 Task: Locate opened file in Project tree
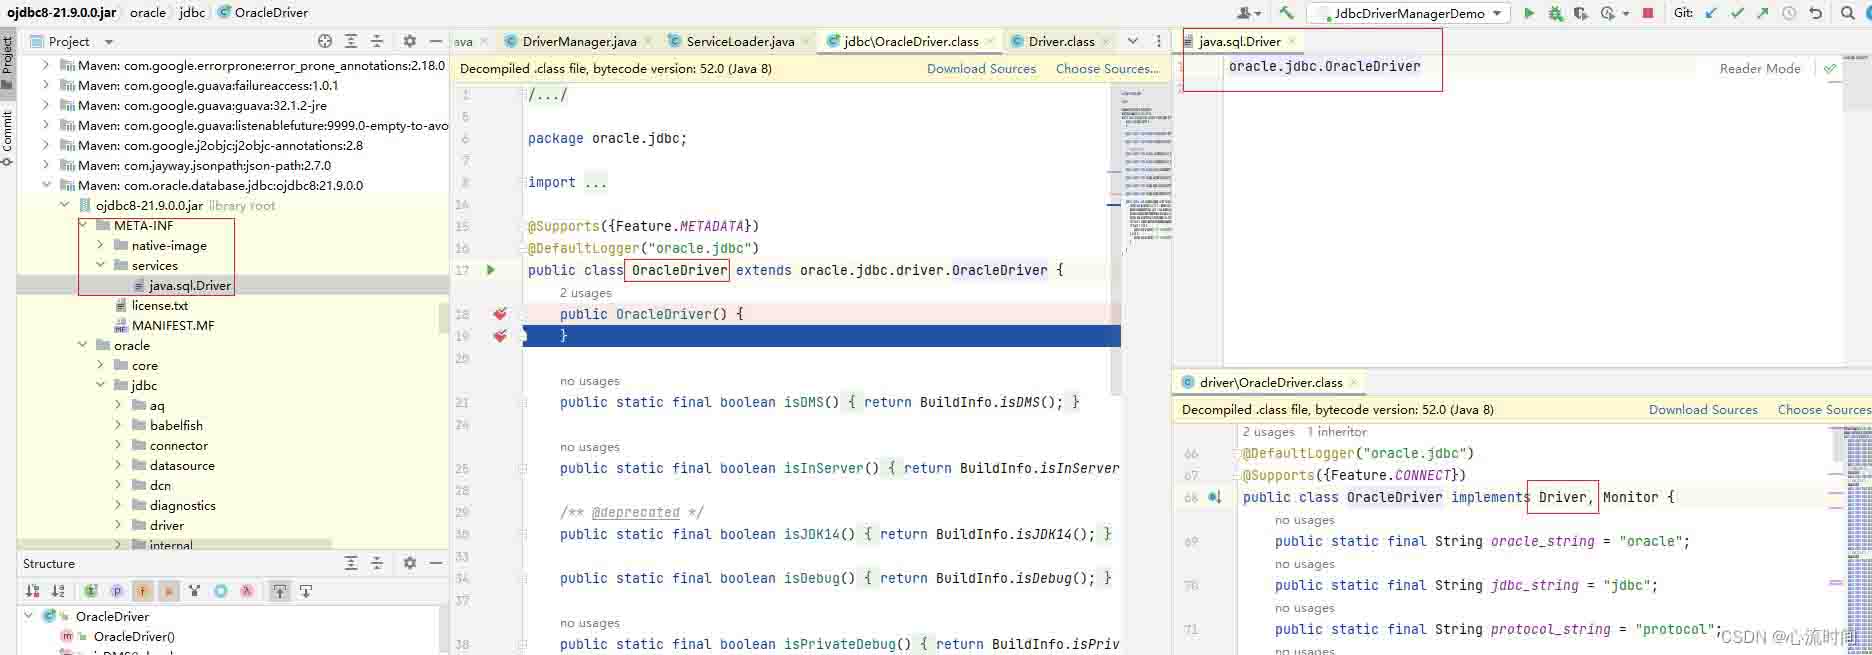(325, 41)
